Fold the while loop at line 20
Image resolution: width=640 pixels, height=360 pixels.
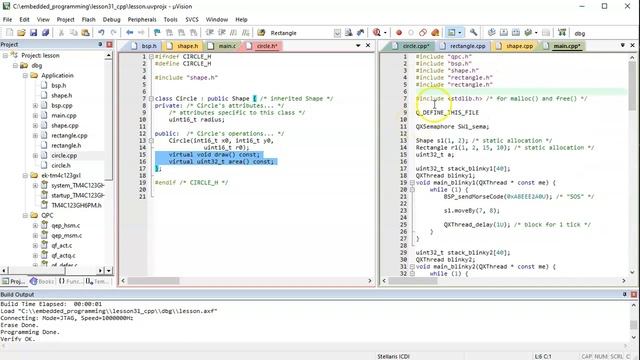point(412,189)
